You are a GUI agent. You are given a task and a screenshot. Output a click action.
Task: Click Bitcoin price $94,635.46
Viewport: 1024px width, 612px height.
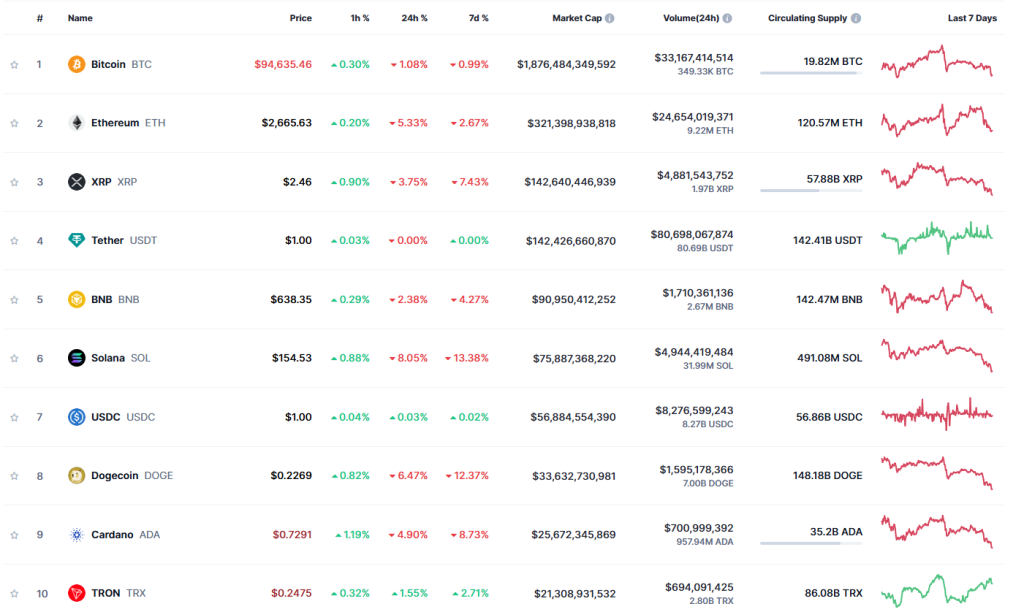[283, 64]
